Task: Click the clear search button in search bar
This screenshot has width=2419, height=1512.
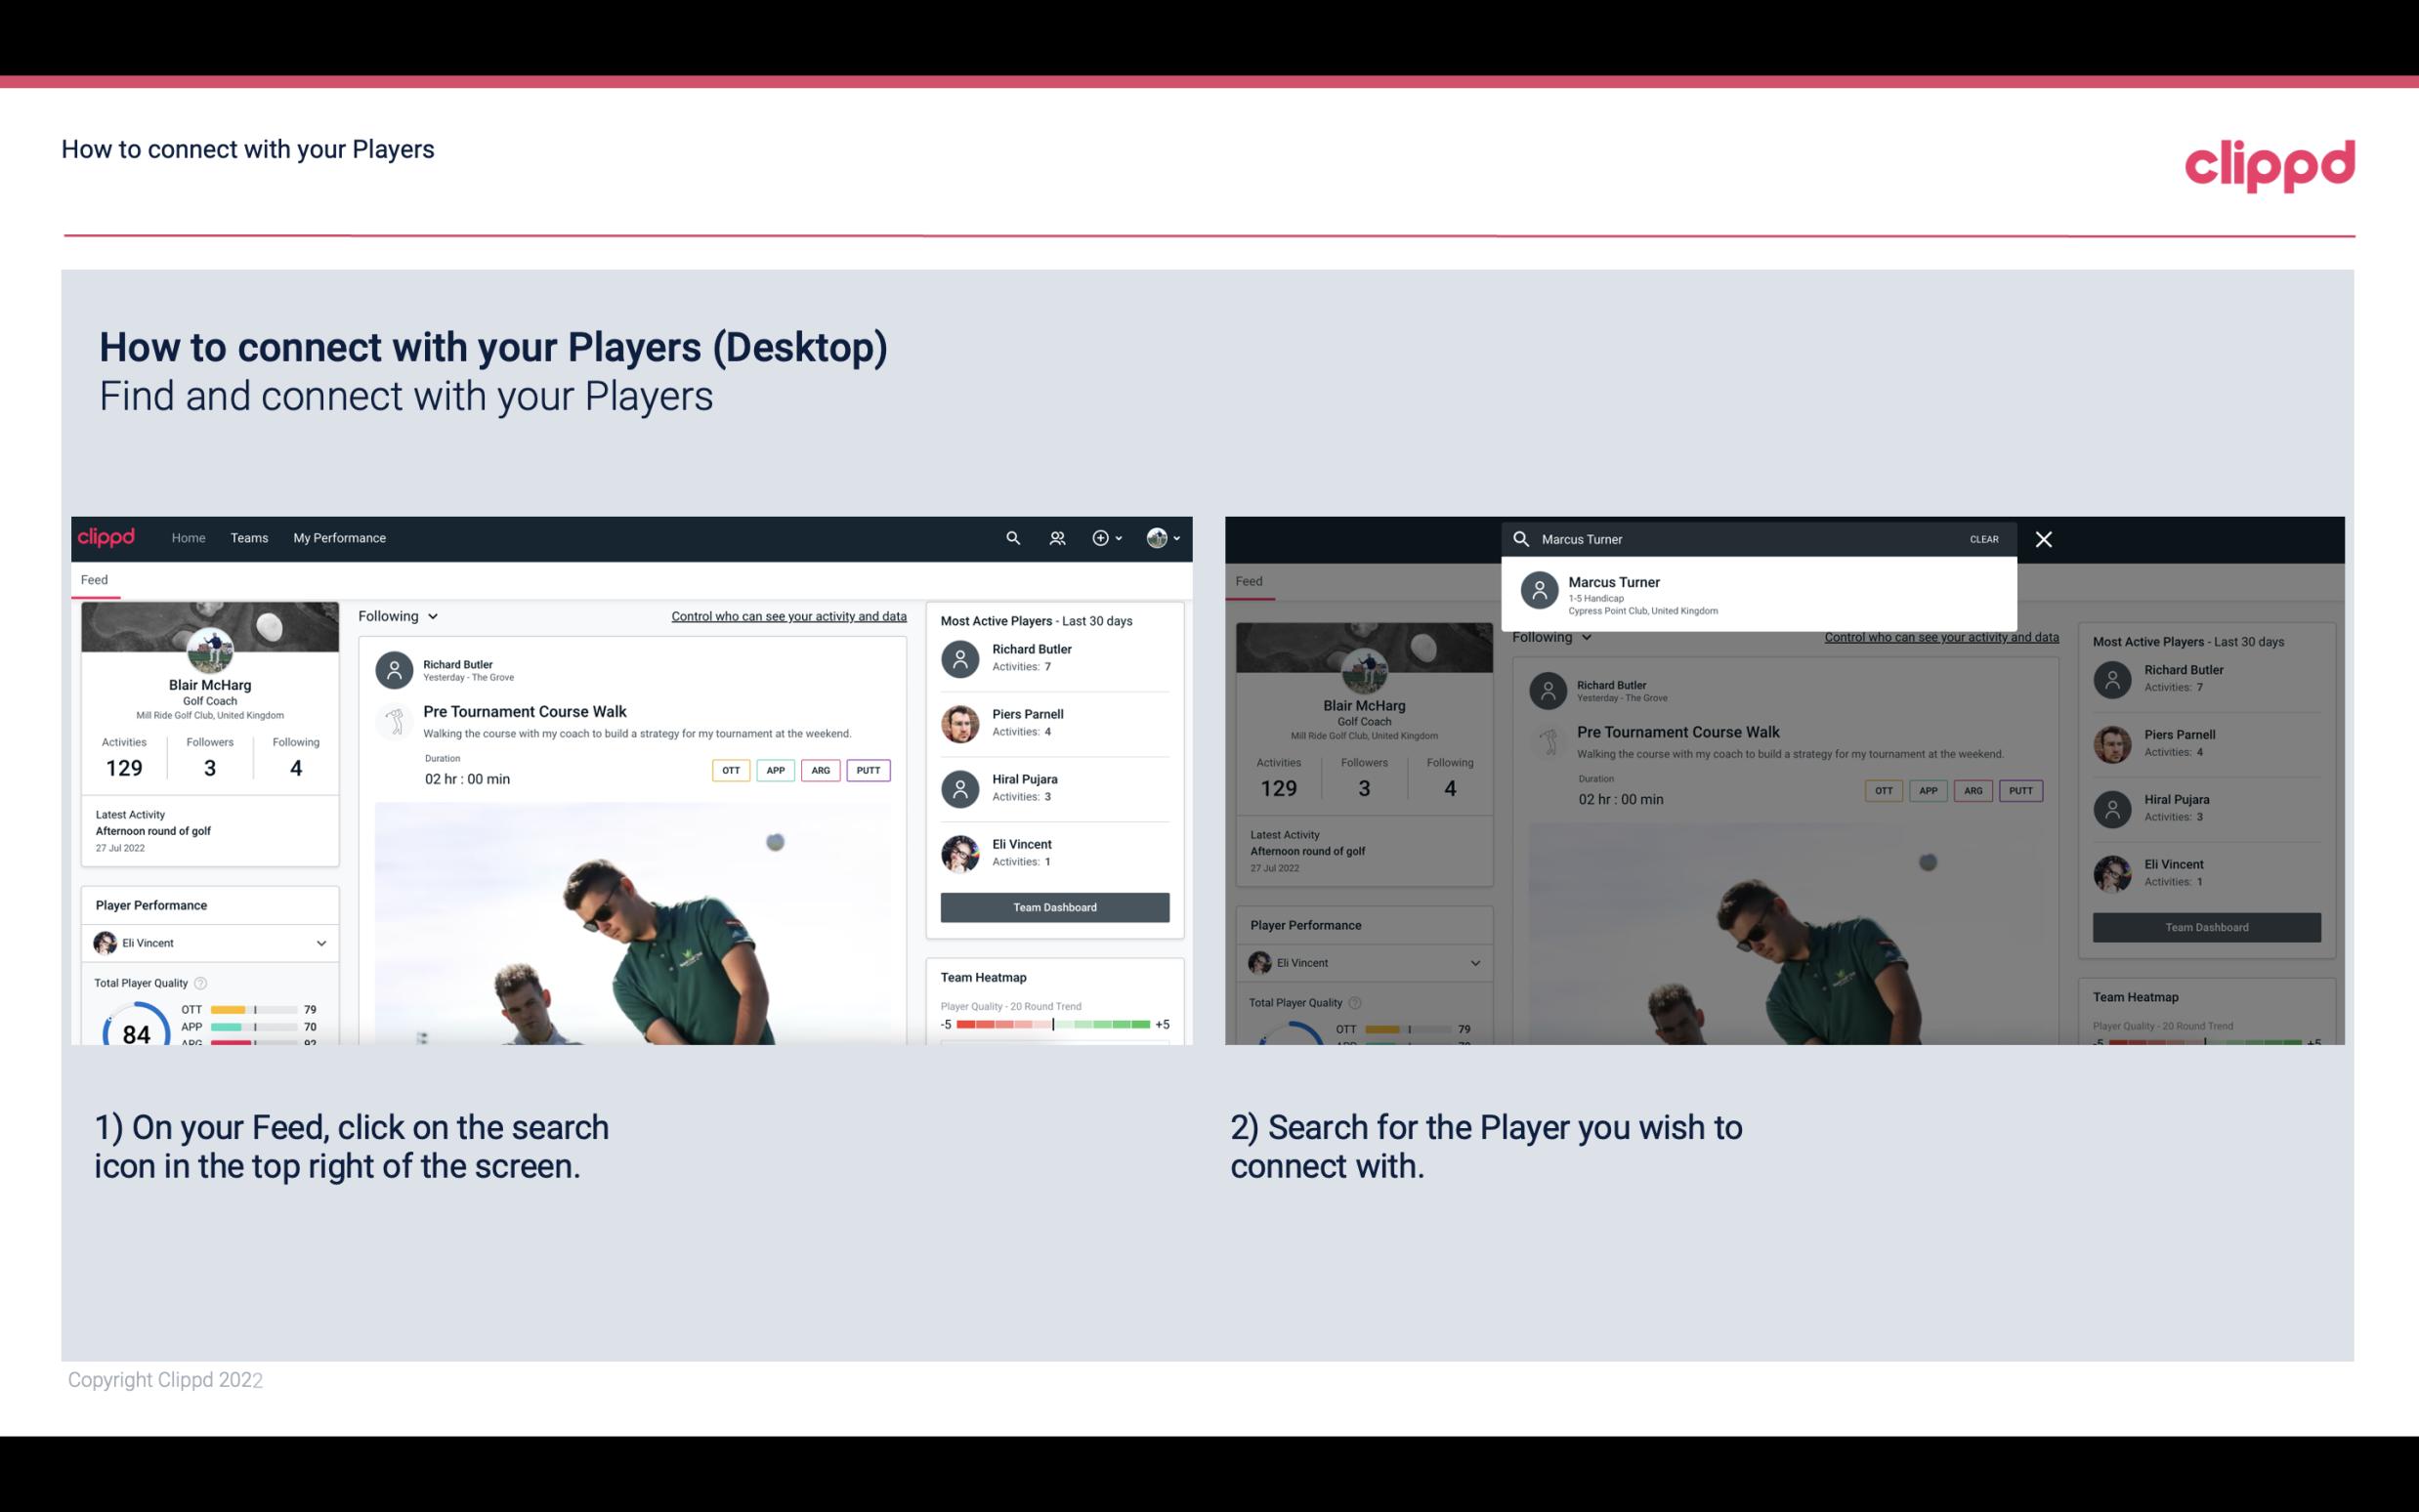Action: tap(1982, 538)
